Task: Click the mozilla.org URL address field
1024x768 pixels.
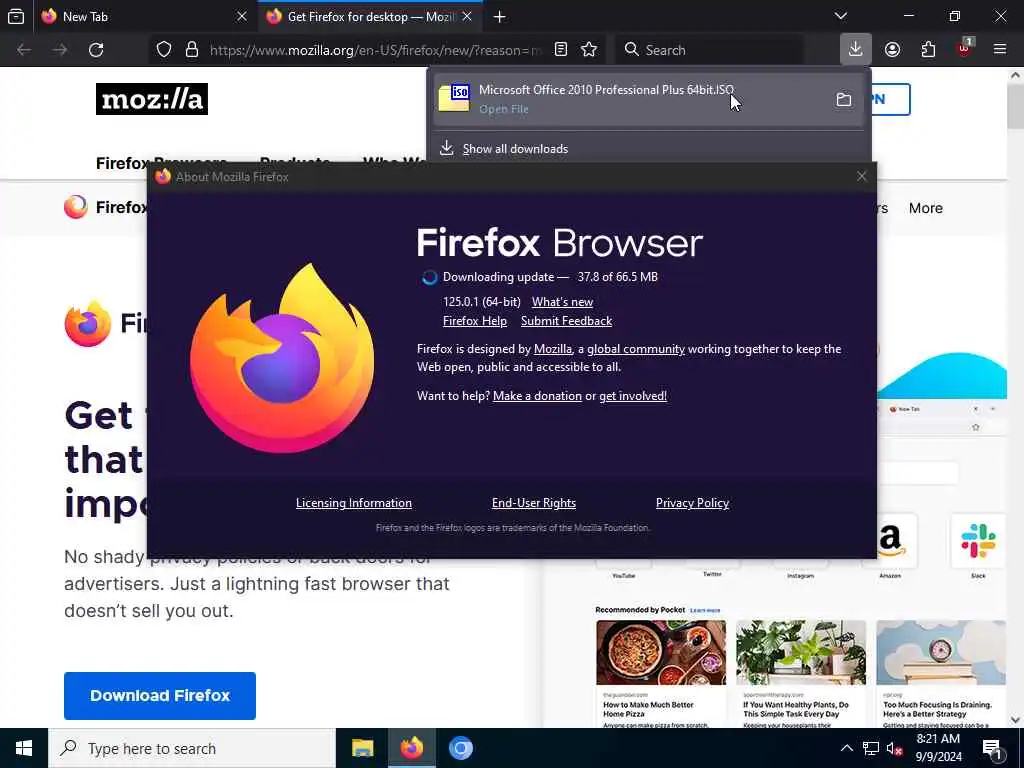Action: [x=376, y=50]
